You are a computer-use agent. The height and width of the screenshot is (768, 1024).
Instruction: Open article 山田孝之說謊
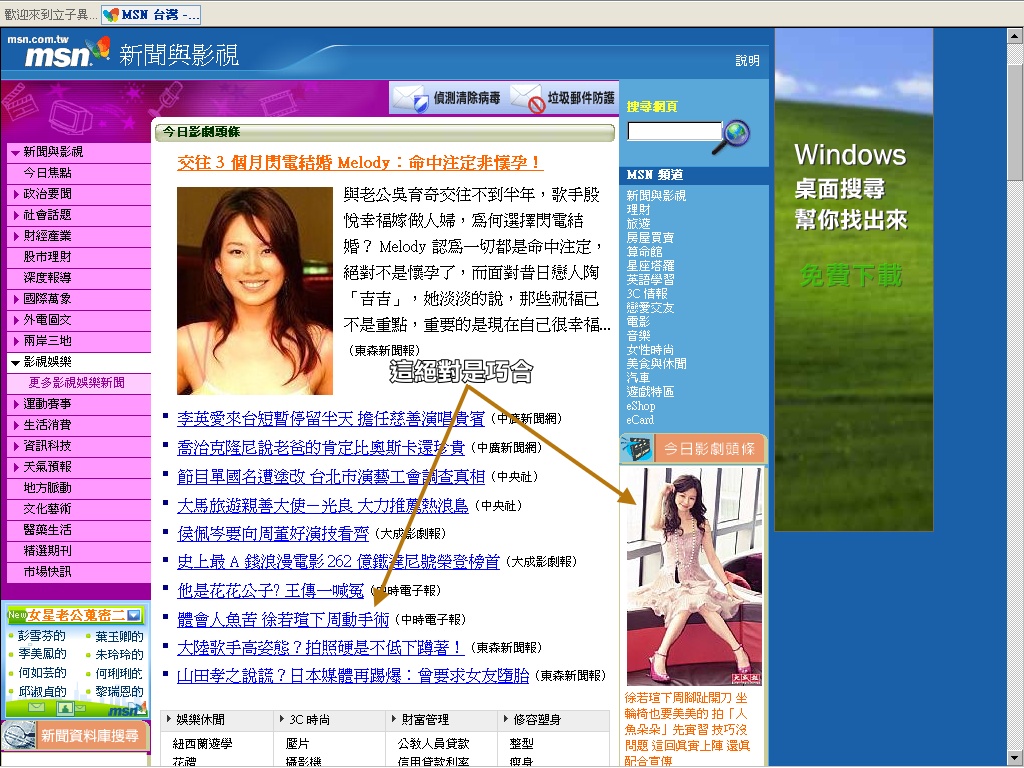(x=353, y=676)
